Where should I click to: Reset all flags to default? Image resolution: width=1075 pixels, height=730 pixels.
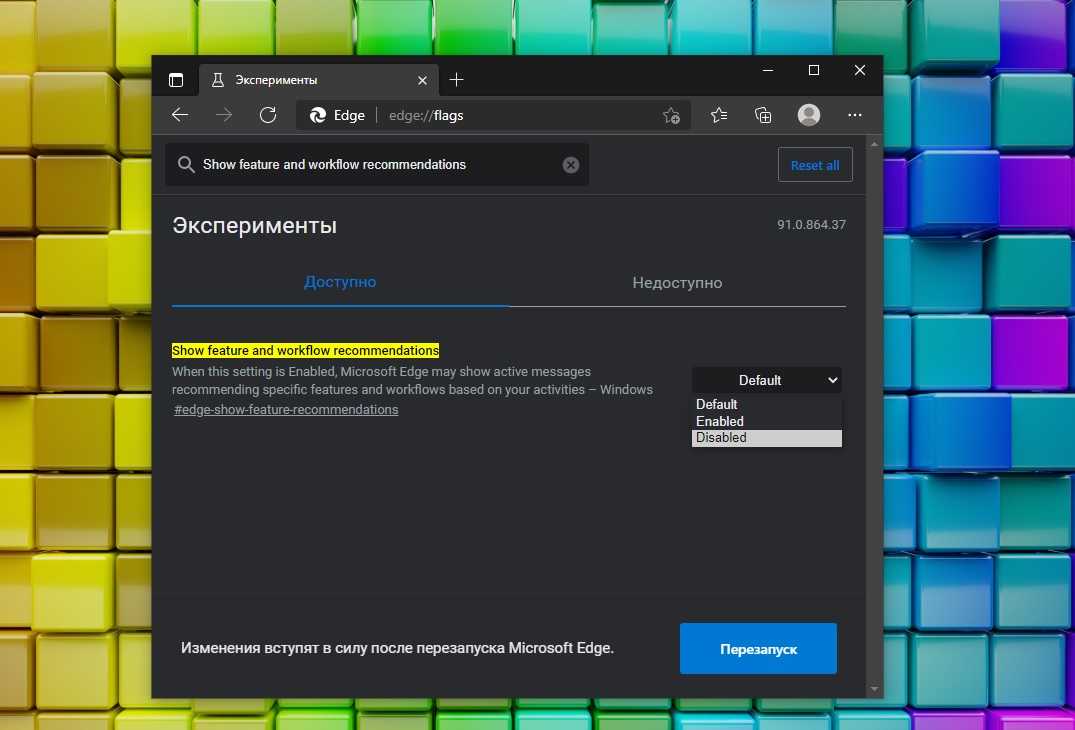click(x=815, y=165)
